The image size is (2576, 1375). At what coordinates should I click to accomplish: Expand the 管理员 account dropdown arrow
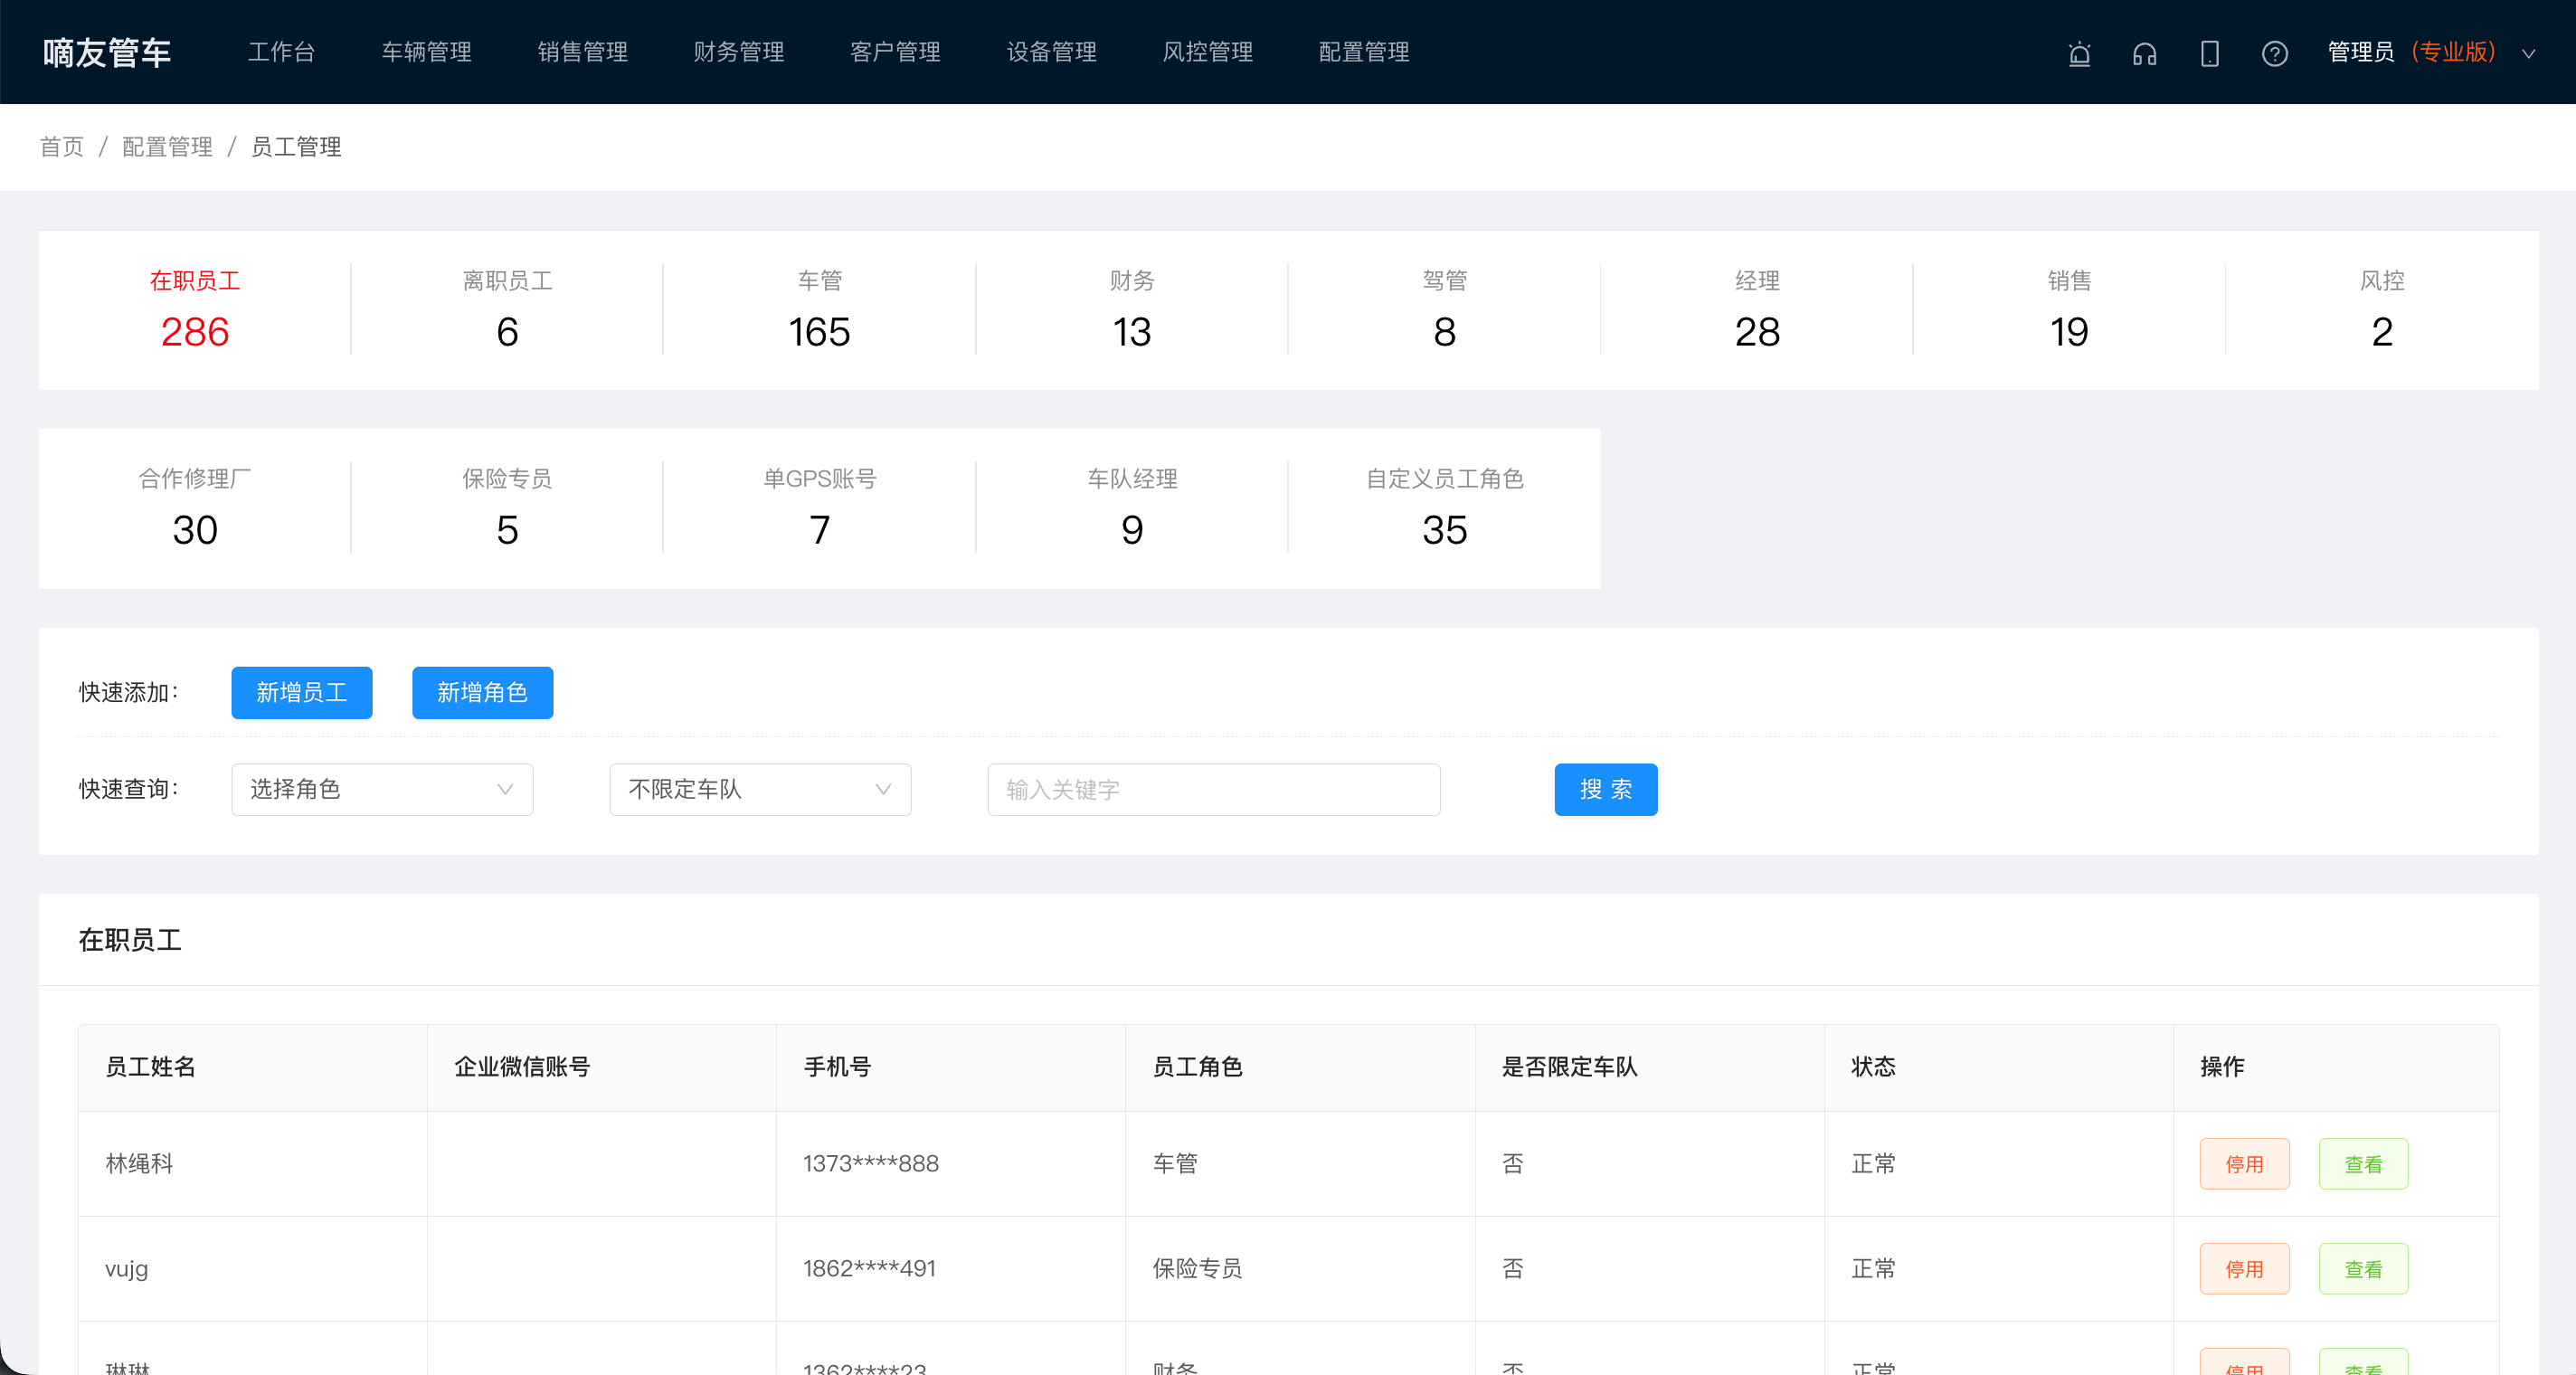(2528, 54)
